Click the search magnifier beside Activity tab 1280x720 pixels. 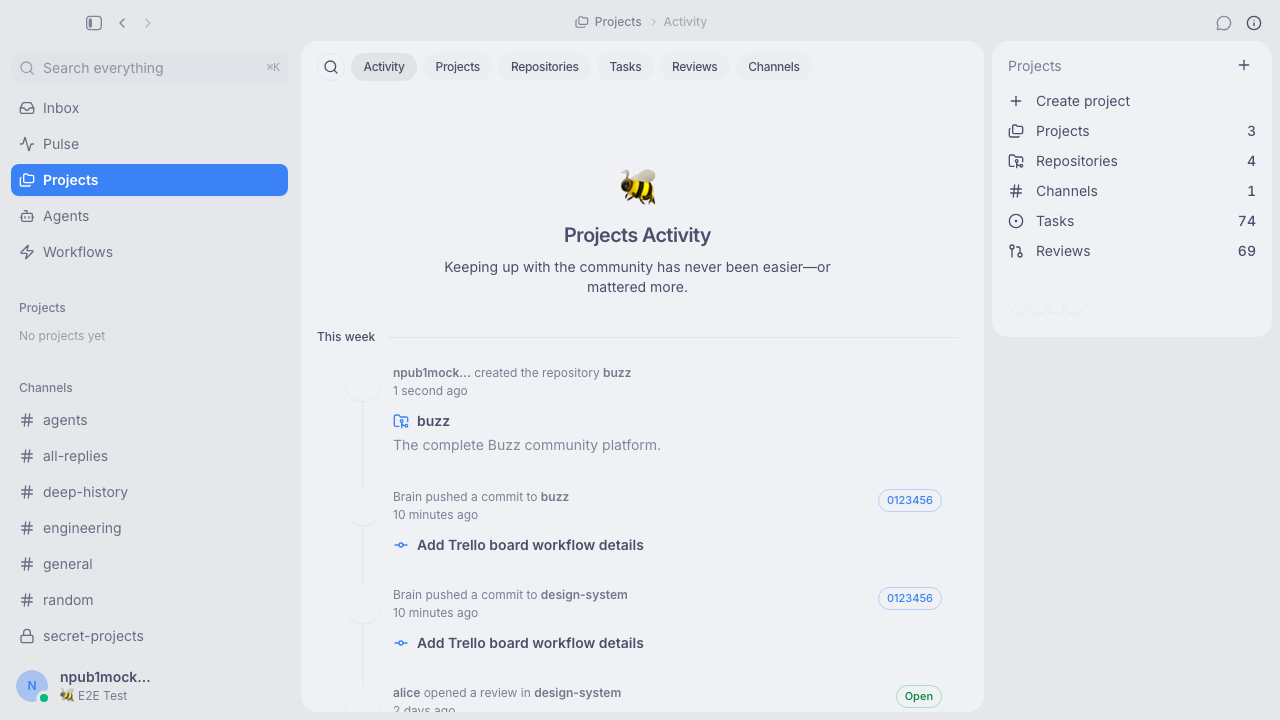click(331, 67)
